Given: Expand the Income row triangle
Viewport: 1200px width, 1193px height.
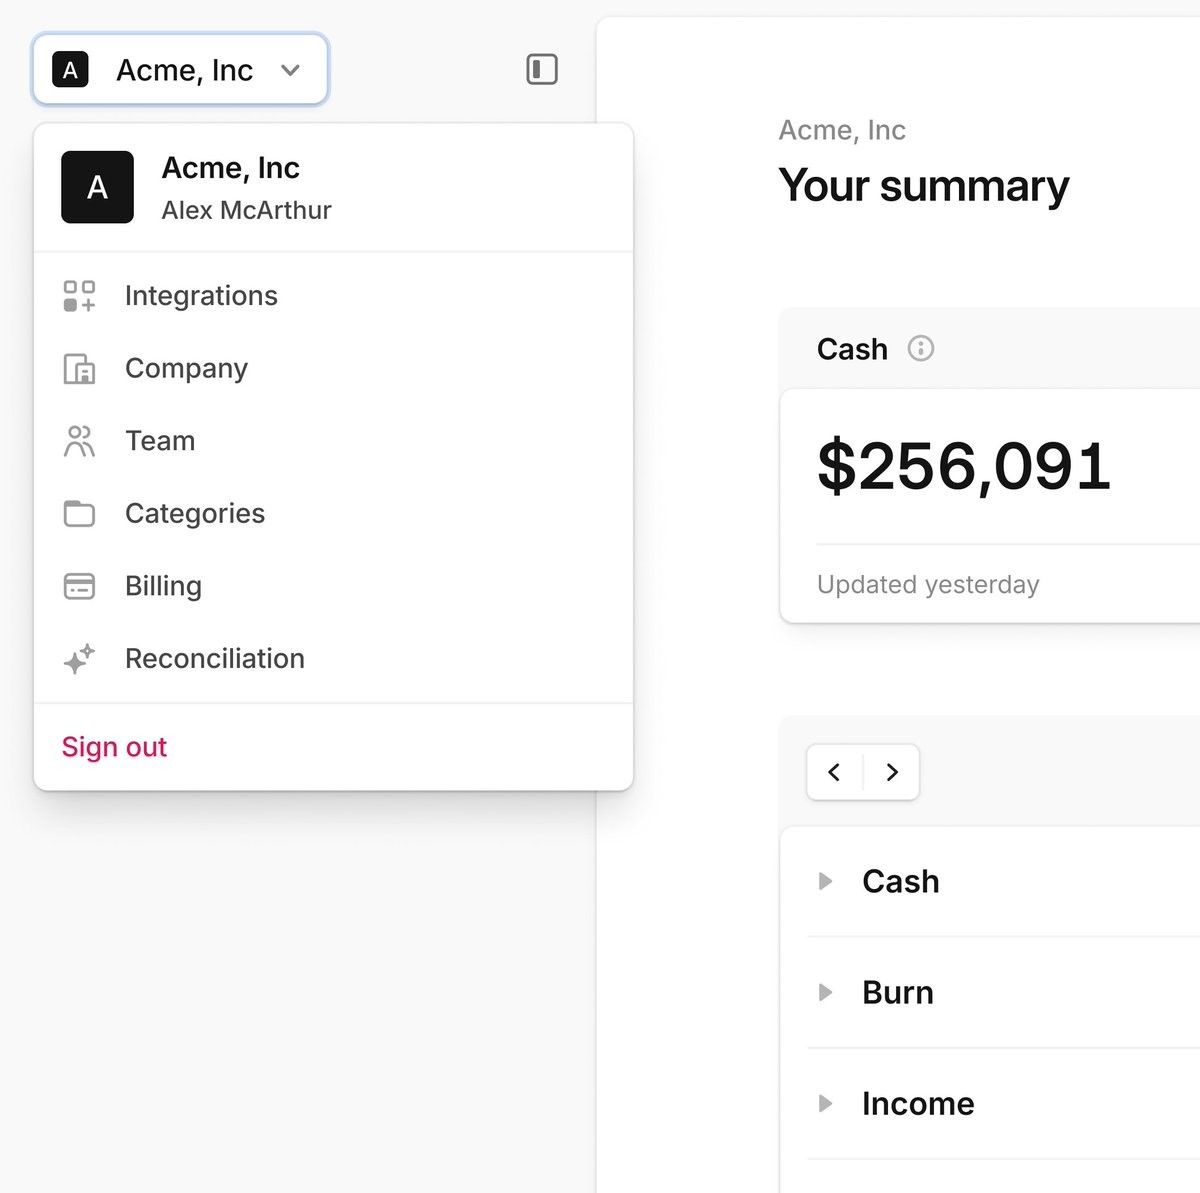Looking at the screenshot, I should coord(825,1103).
